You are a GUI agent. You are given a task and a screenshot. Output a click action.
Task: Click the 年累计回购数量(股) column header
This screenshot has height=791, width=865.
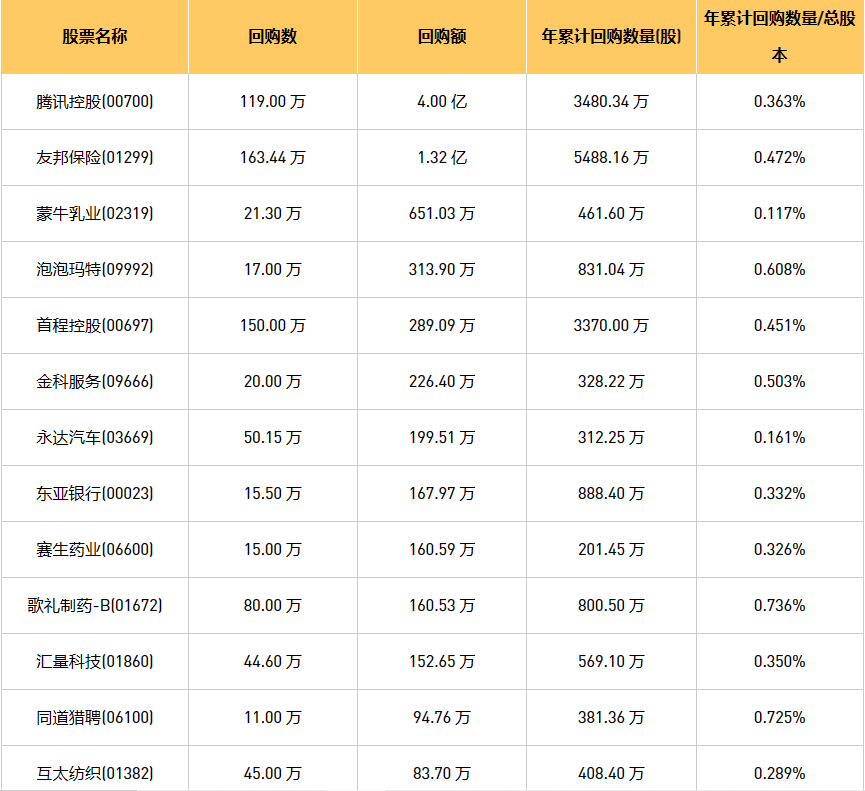[x=611, y=36]
